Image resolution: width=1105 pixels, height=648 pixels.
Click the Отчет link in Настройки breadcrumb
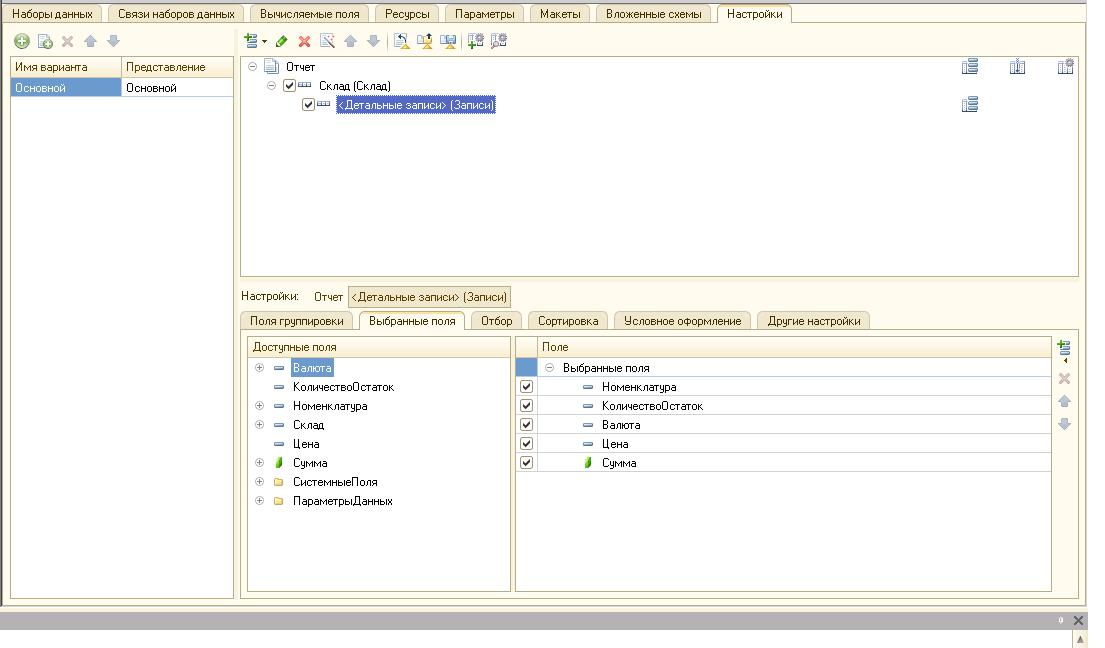click(x=328, y=297)
